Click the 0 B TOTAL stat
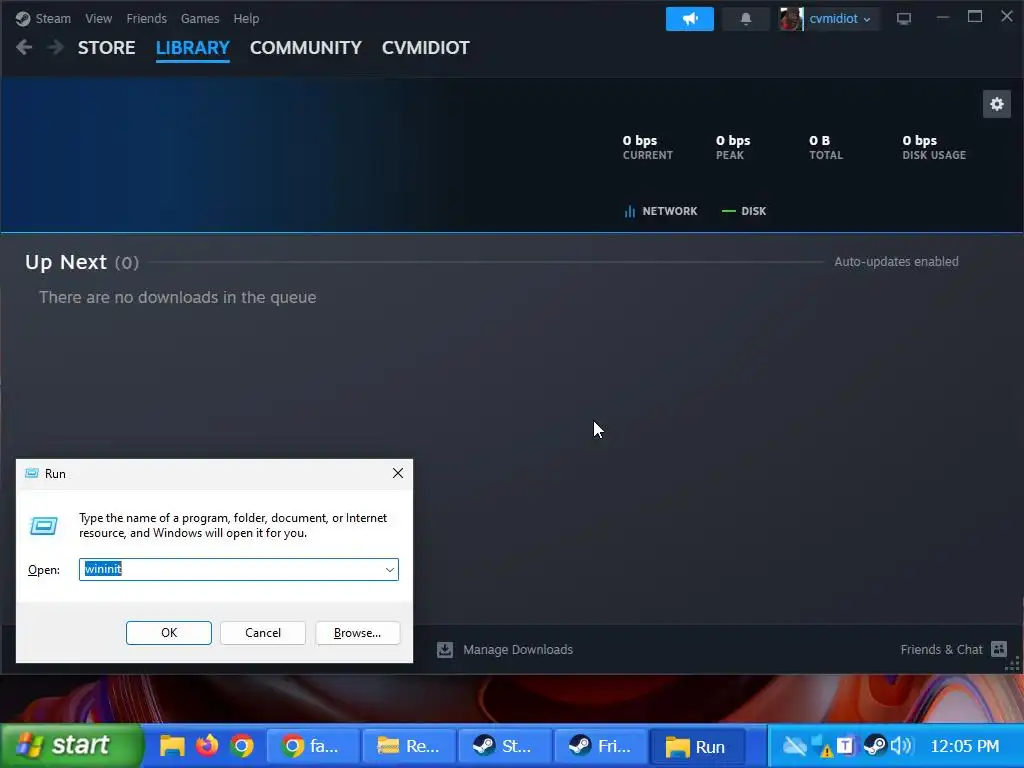This screenshot has width=1024, height=768. (x=825, y=147)
